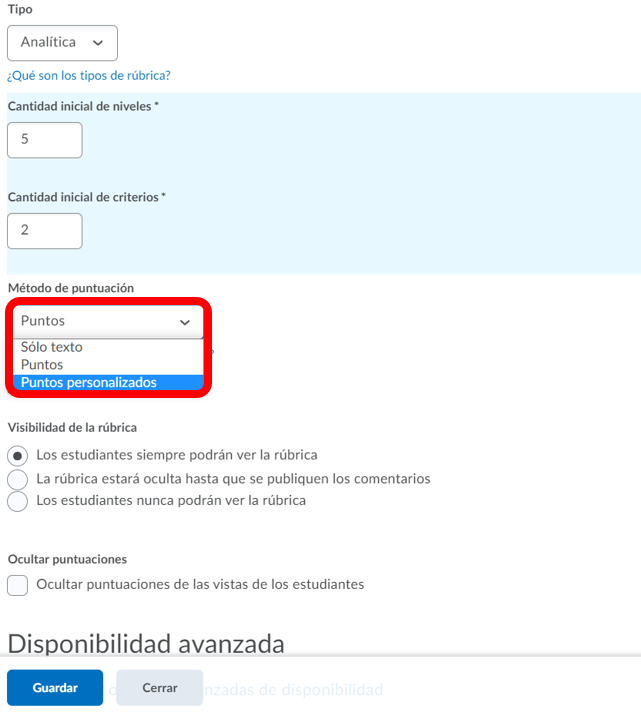Click the 'Los estudiantes nunca podrán ver la rúbrica' label

(x=171, y=500)
